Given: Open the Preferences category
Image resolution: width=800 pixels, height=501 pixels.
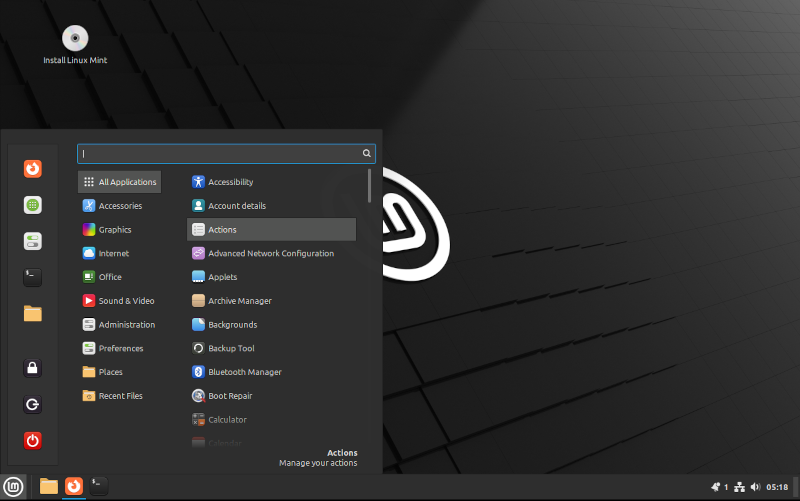Looking at the screenshot, I should (x=119, y=349).
